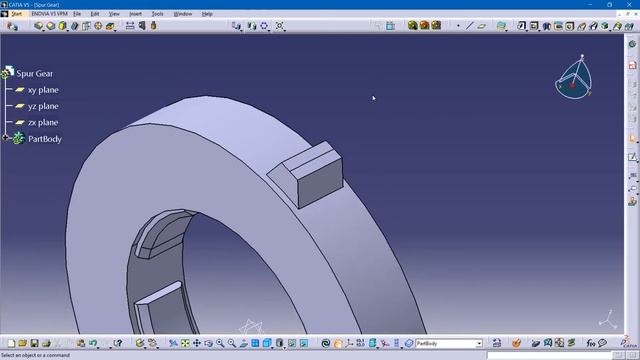640x360 pixels.
Task: Open the Help menu
Action: (207, 14)
